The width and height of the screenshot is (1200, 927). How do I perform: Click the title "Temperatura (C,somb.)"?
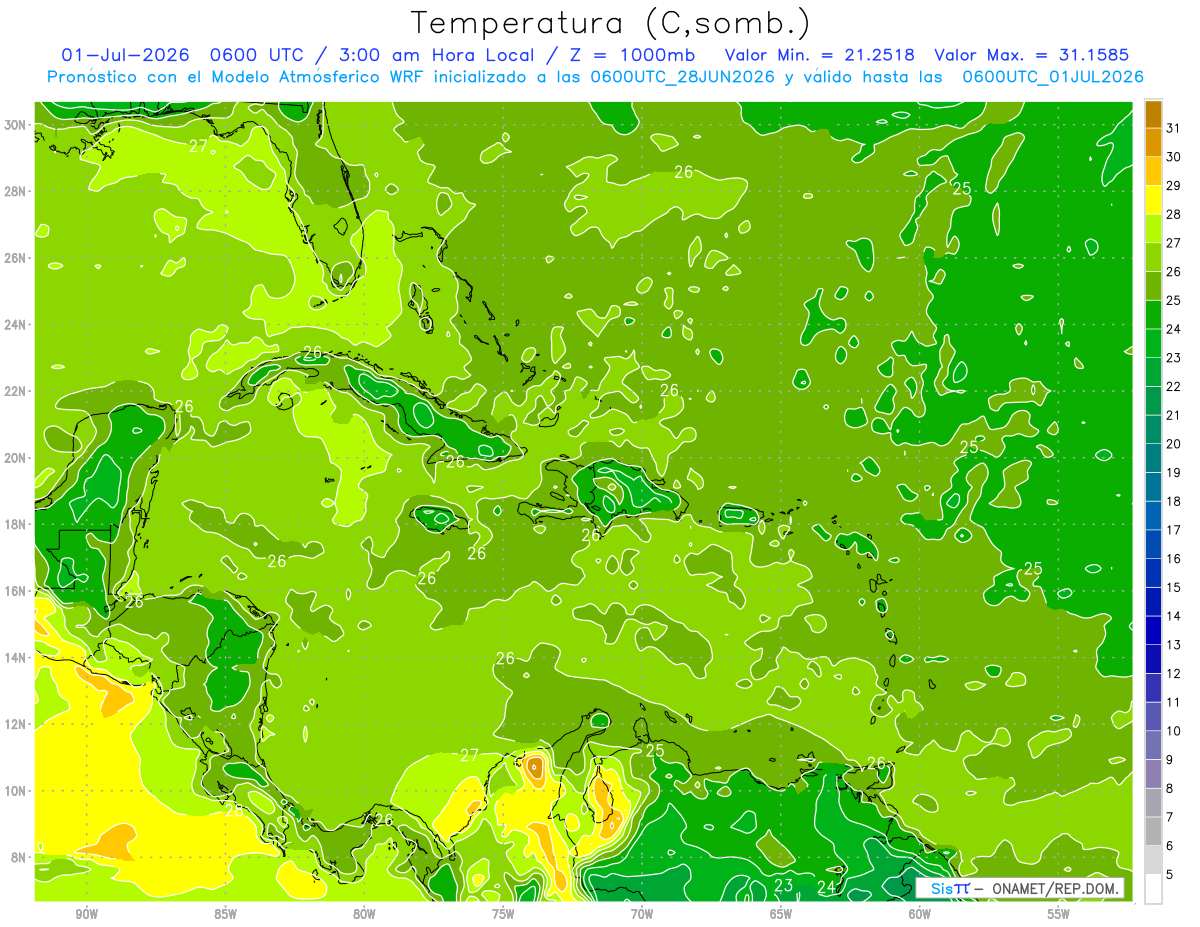pyautogui.click(x=610, y=23)
